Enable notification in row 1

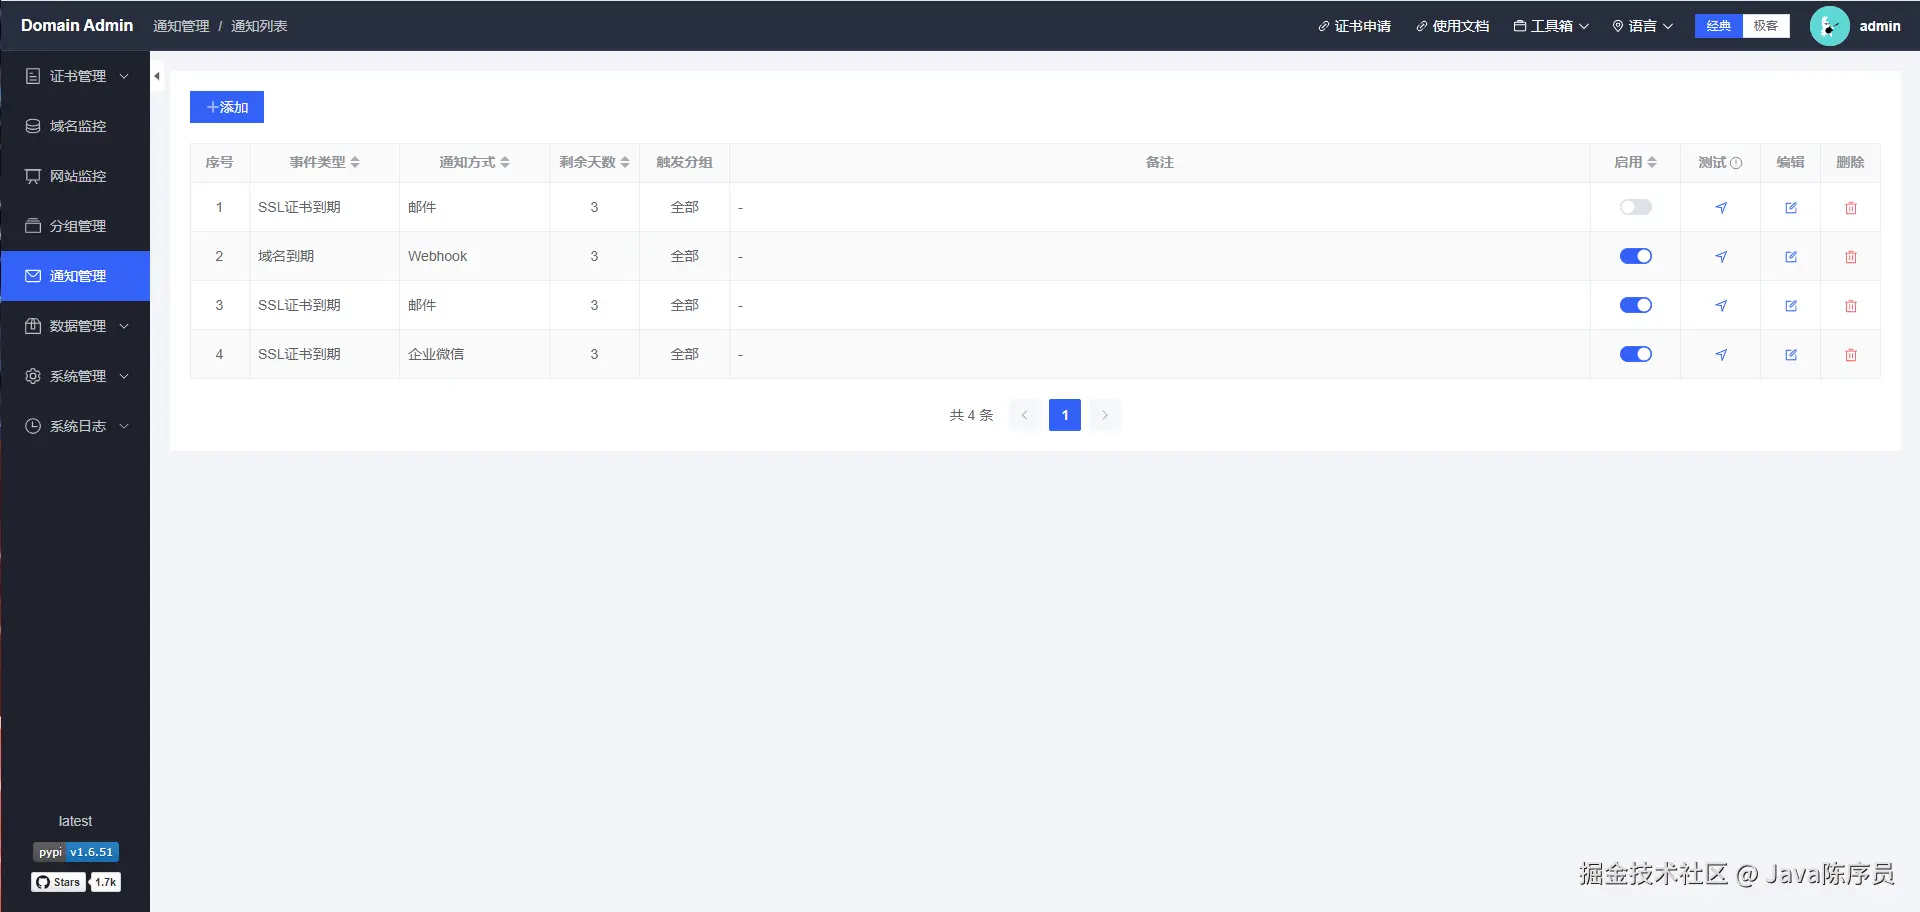coord(1636,207)
